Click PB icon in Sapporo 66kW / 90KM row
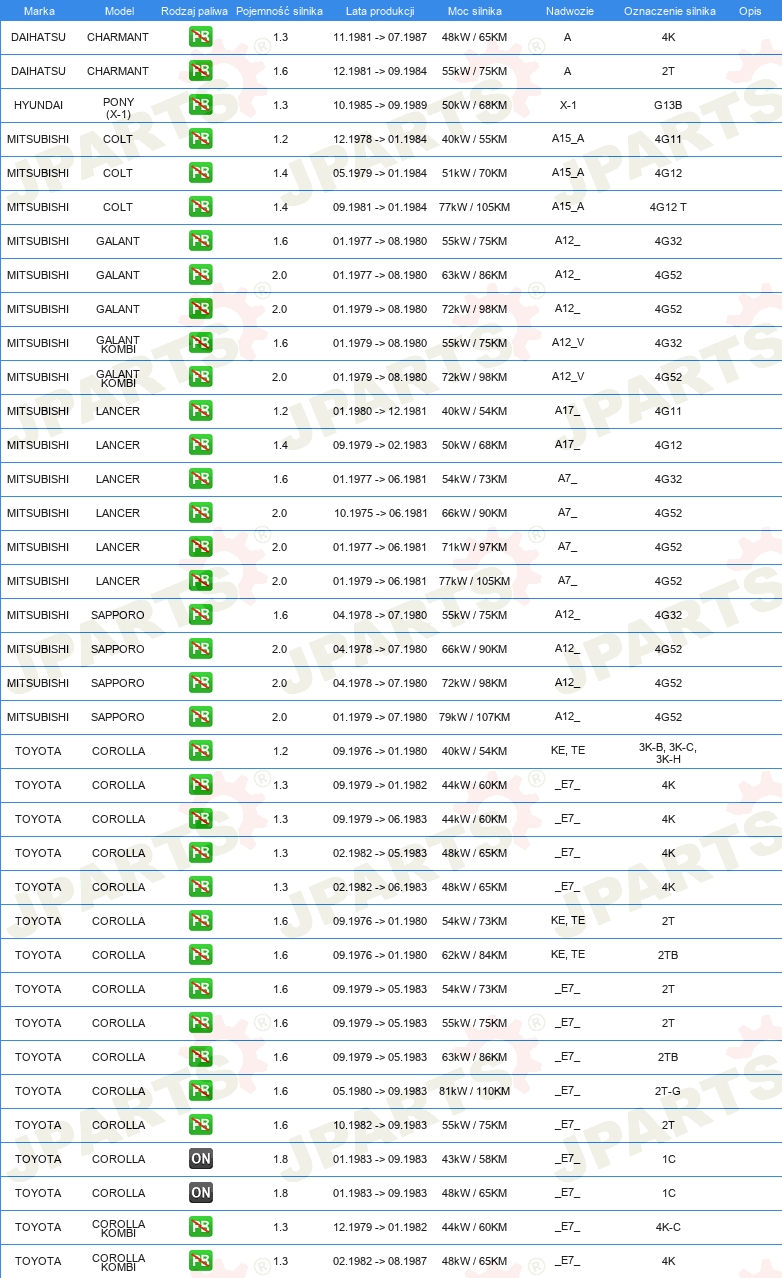Screen dimensions: 782x1278 click(x=201, y=649)
